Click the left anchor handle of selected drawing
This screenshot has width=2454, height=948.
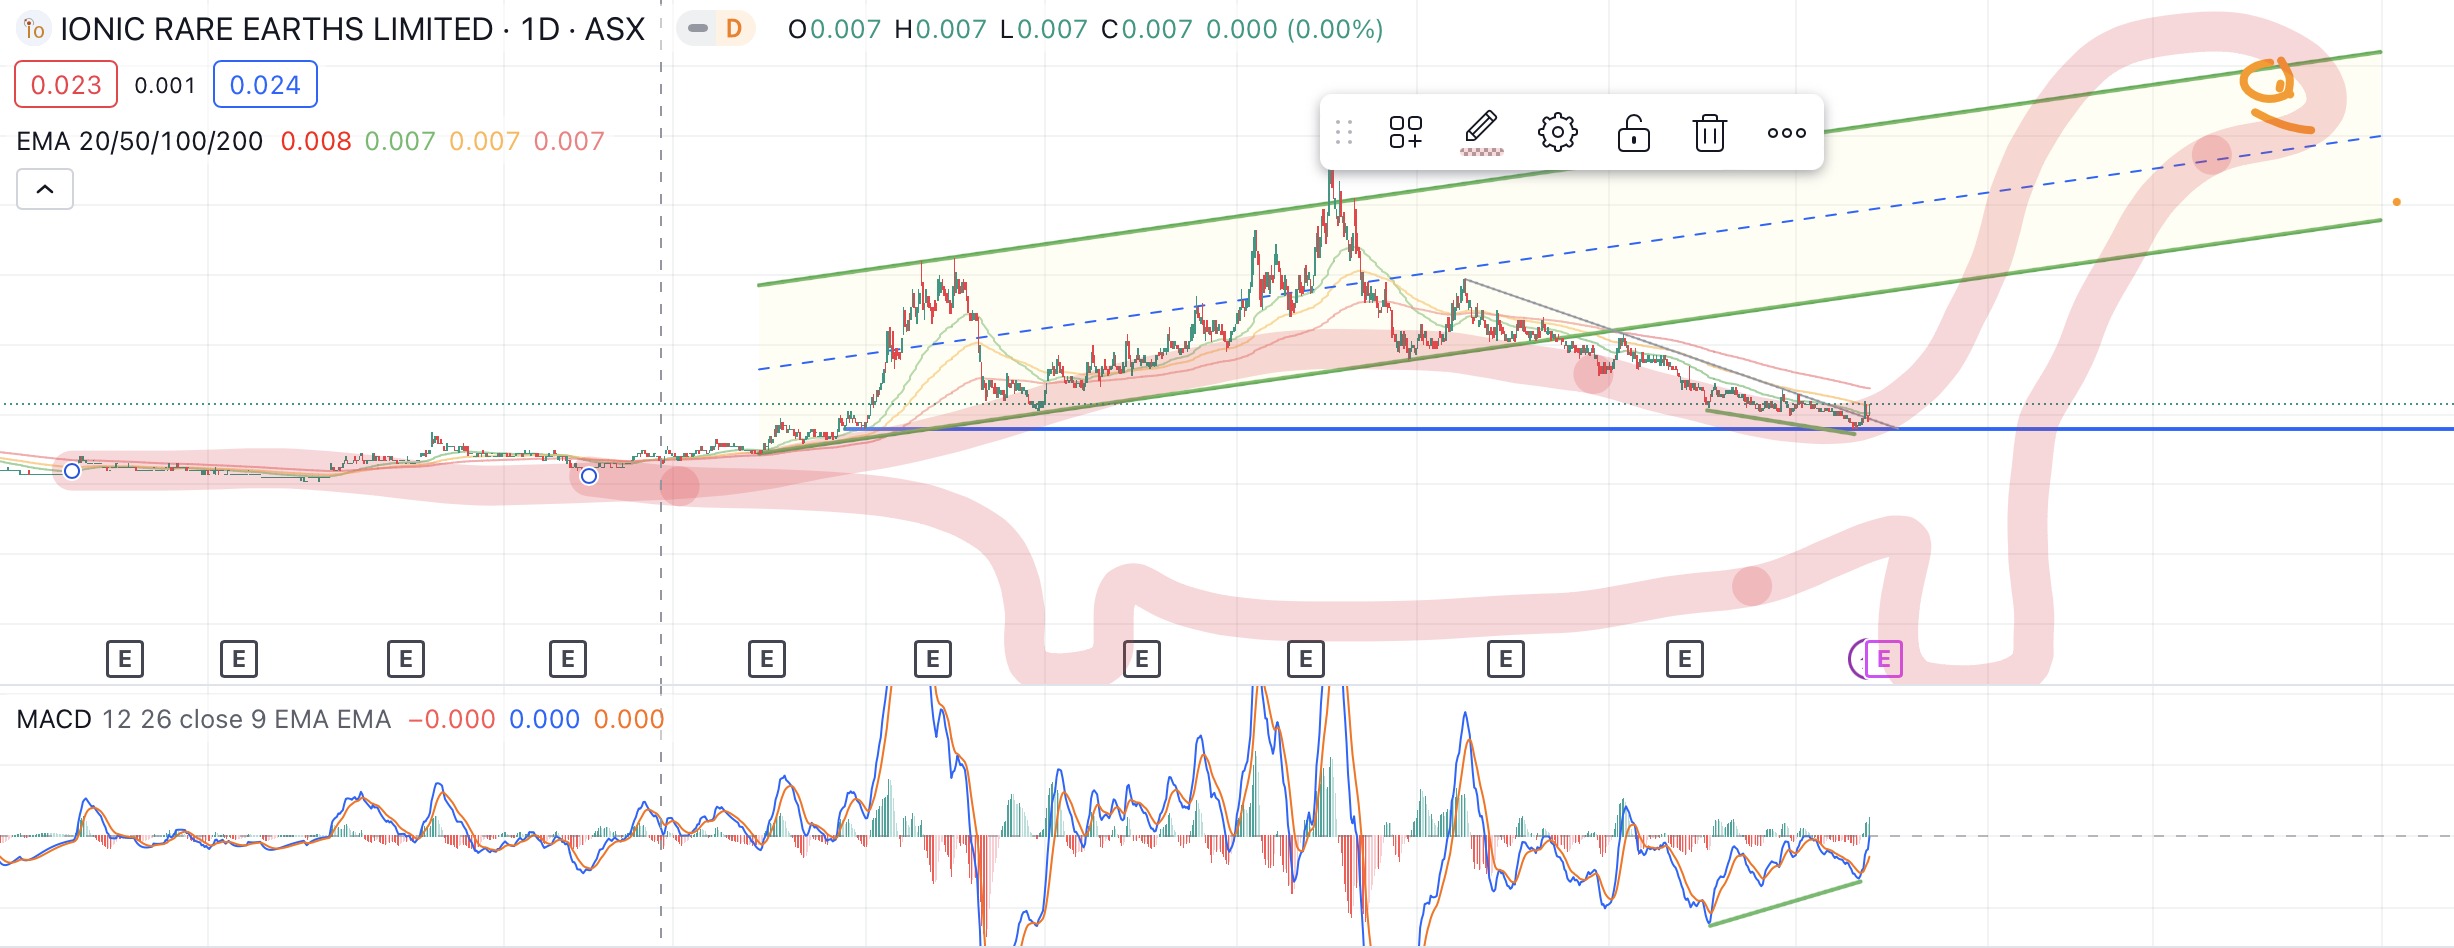pyautogui.click(x=72, y=471)
